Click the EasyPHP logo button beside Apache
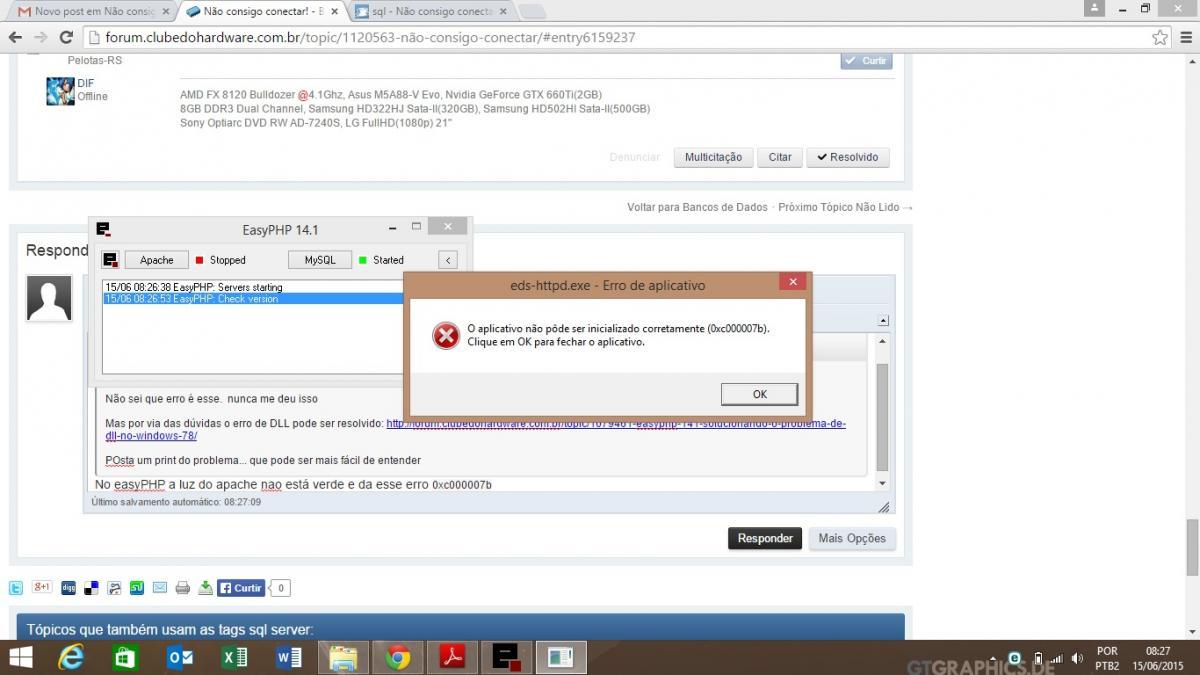 click(x=111, y=260)
